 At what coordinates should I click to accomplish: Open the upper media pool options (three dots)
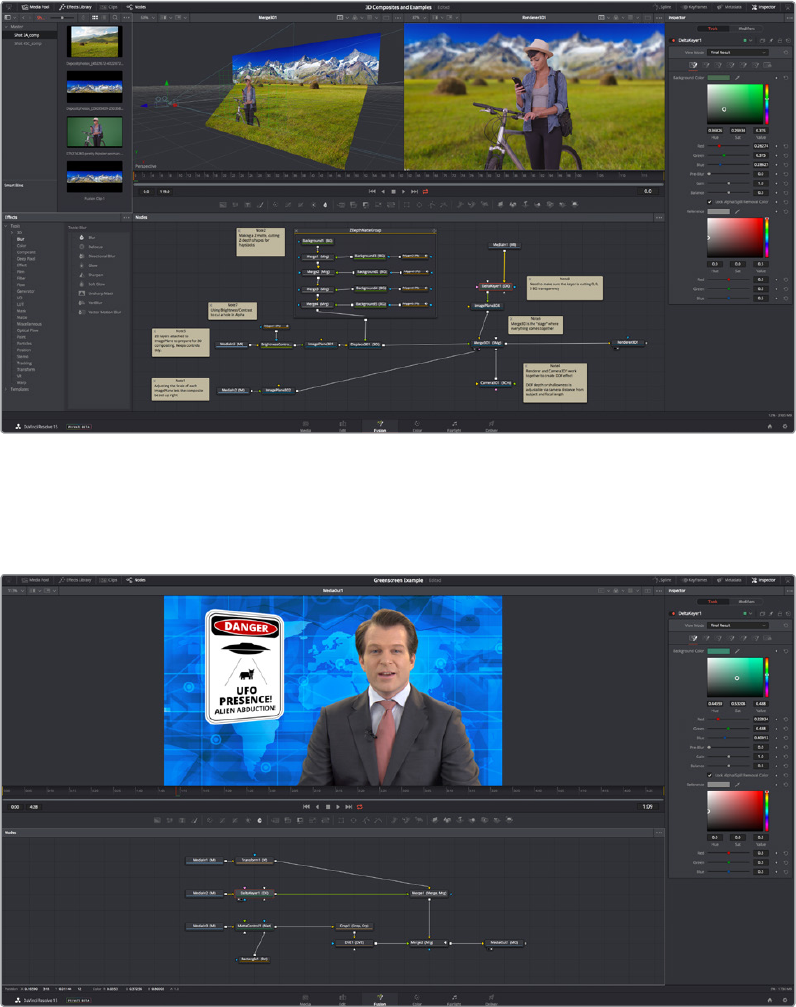pos(126,17)
